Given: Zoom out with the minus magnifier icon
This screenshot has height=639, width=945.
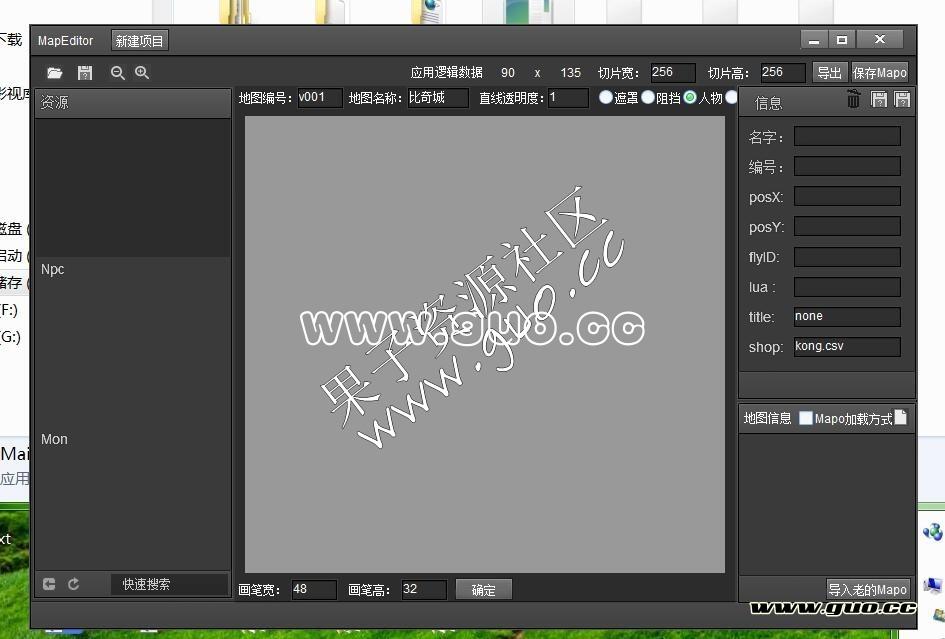Looking at the screenshot, I should (x=118, y=73).
